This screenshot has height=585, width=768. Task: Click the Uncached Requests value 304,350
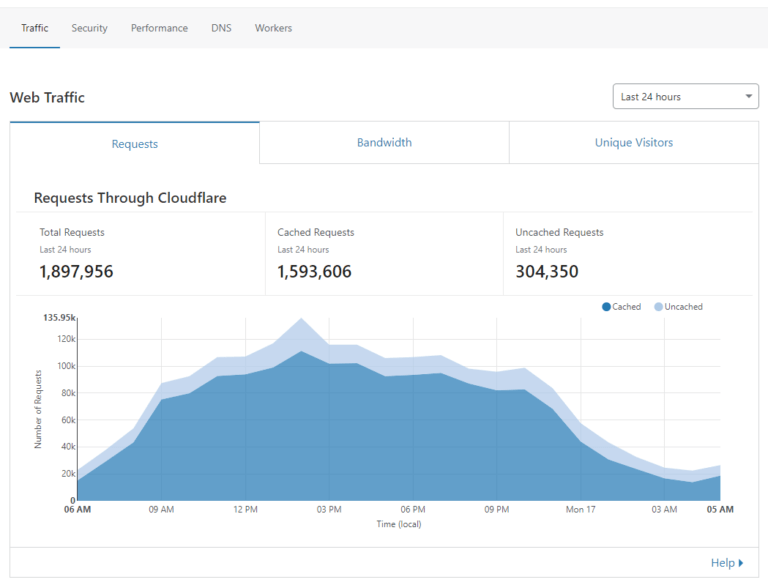point(546,271)
